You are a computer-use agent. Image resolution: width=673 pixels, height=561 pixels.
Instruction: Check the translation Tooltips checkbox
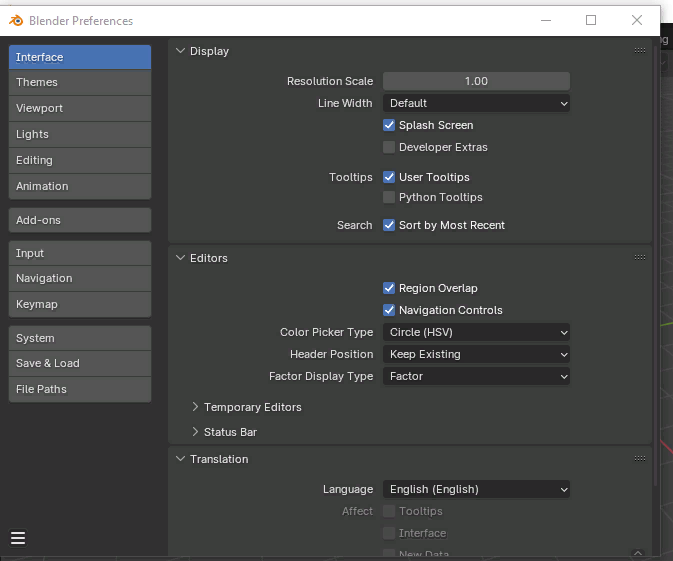click(389, 511)
